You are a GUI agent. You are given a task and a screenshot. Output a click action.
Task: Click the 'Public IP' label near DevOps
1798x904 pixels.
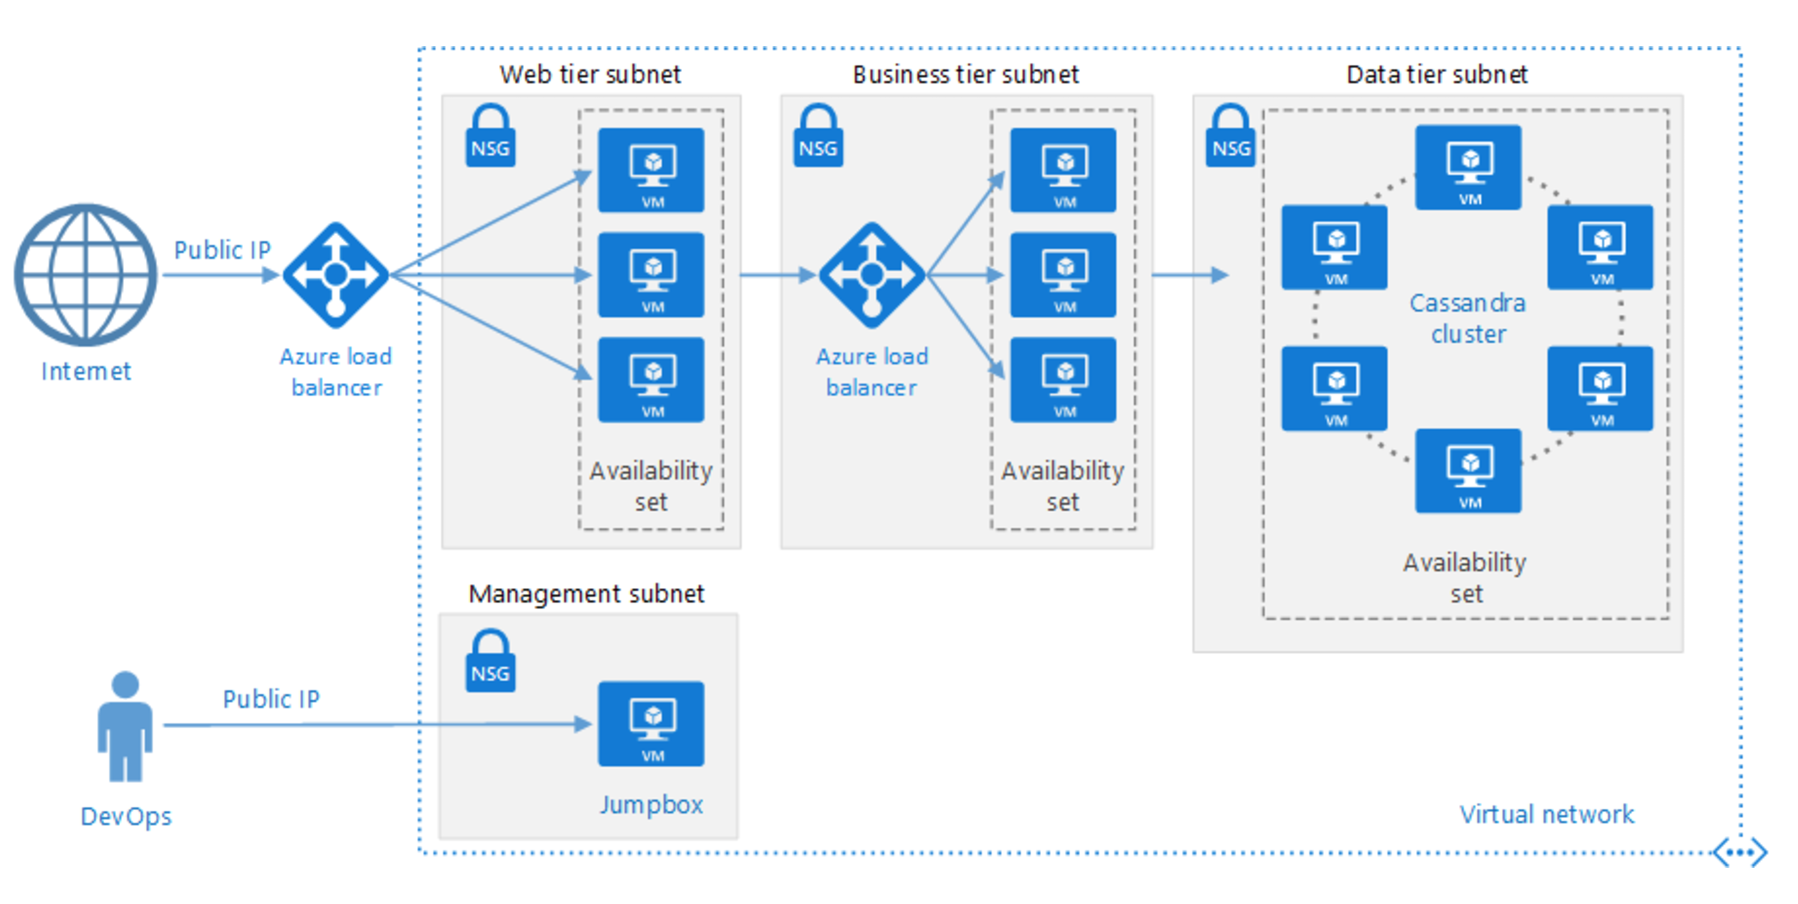[x=271, y=699]
